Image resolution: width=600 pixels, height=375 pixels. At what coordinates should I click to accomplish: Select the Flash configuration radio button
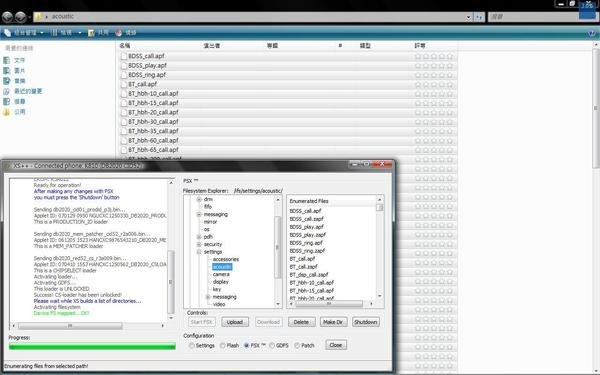tap(223, 346)
